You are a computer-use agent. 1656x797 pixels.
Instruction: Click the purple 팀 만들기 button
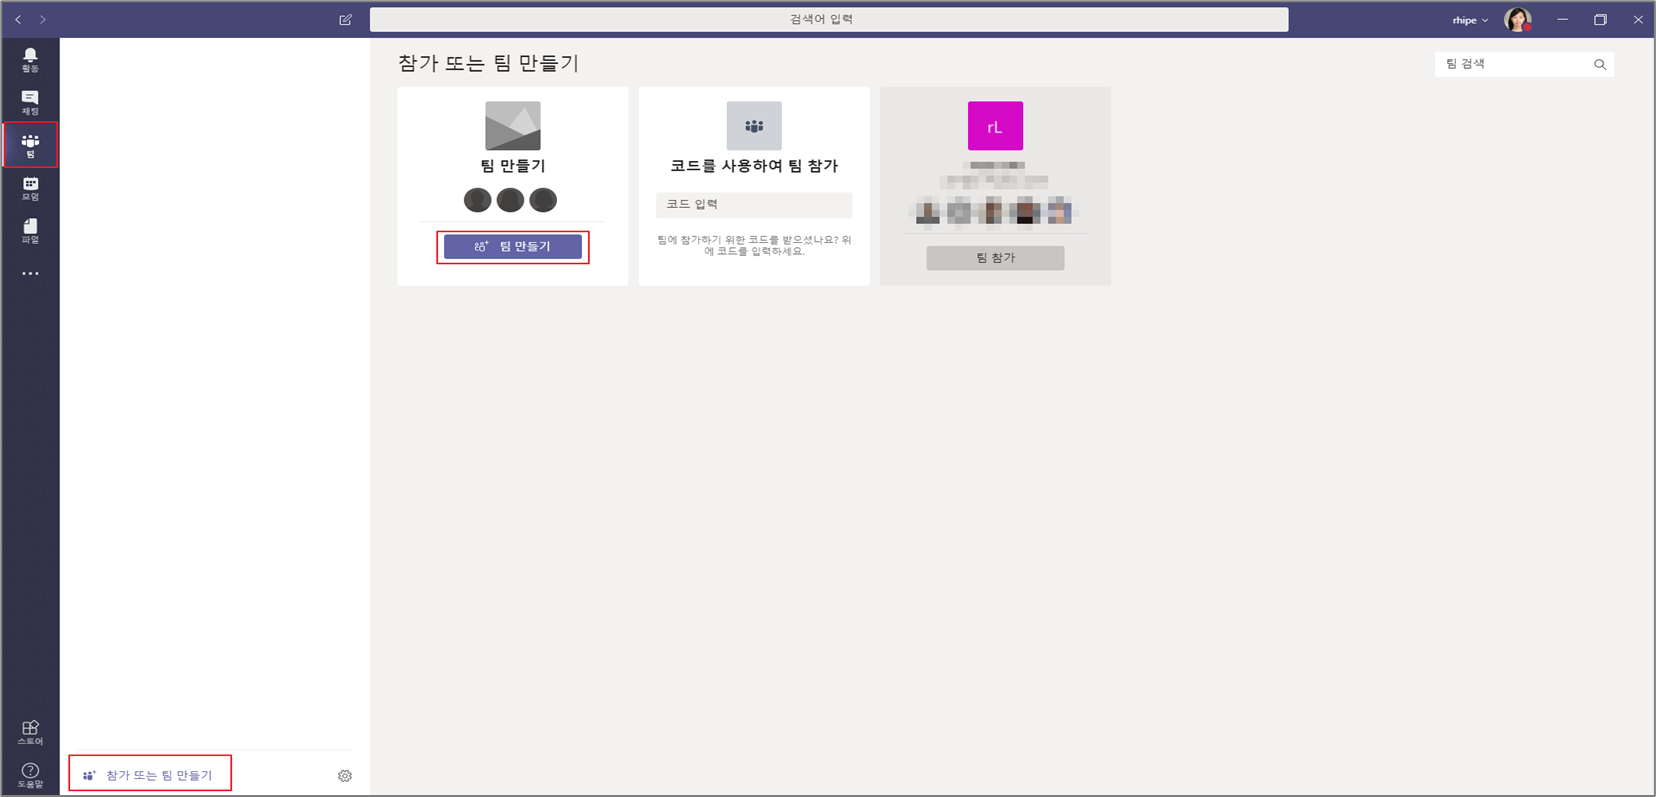[513, 246]
